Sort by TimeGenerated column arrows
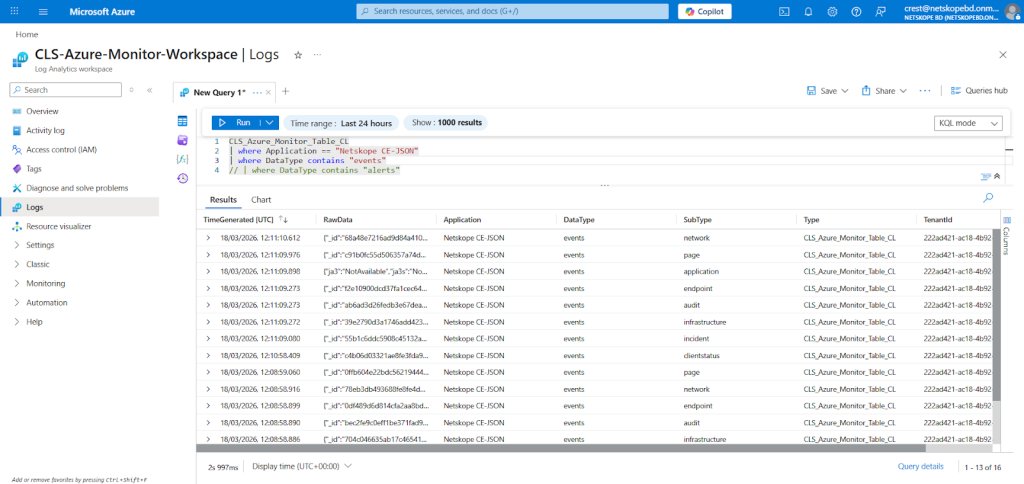This screenshot has height=484, width=1024. (x=283, y=219)
